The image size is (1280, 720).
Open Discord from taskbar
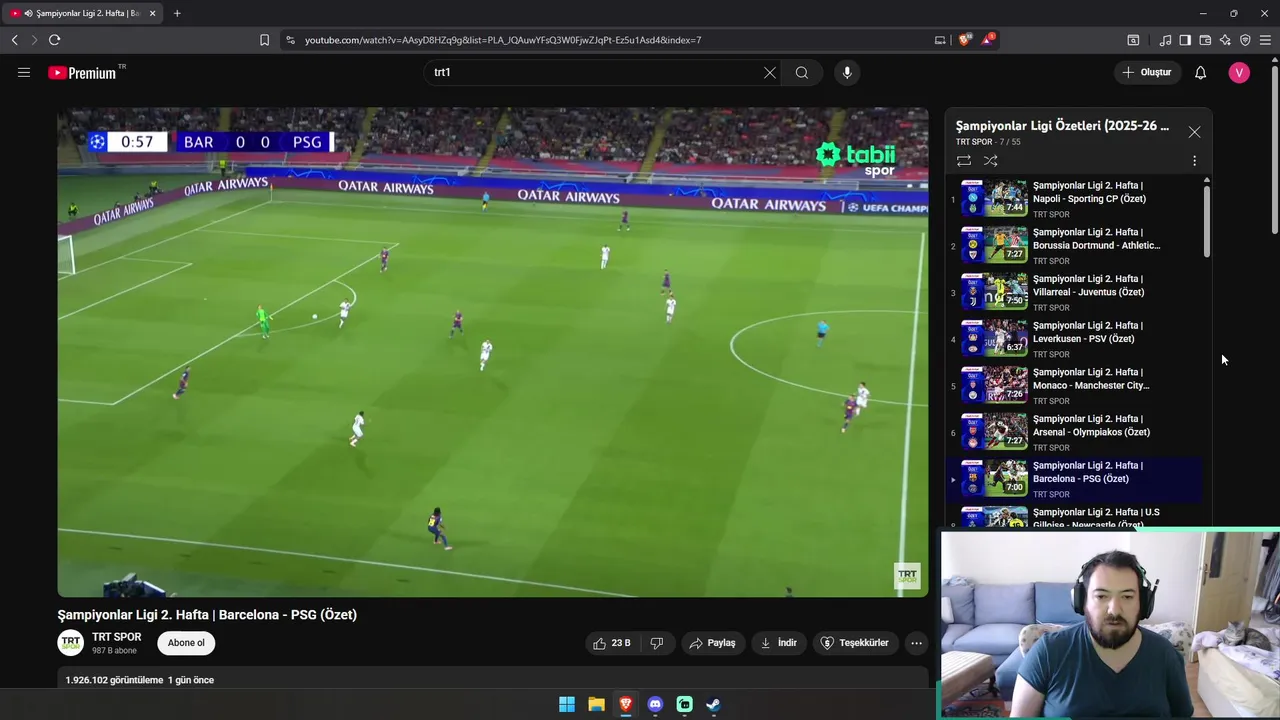655,705
